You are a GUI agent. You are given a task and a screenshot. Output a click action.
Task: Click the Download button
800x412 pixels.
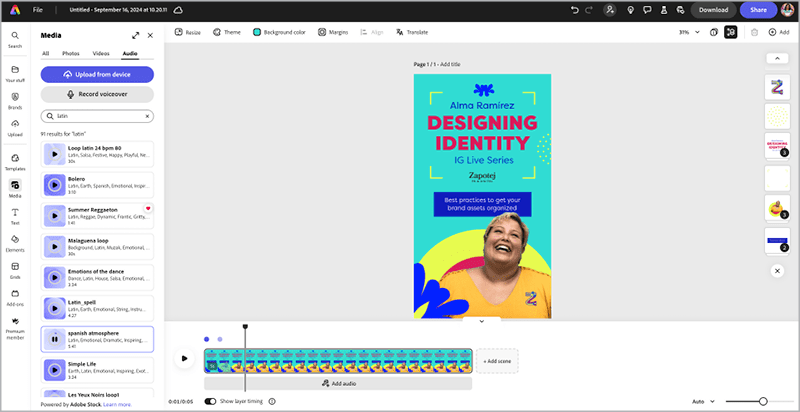click(713, 10)
